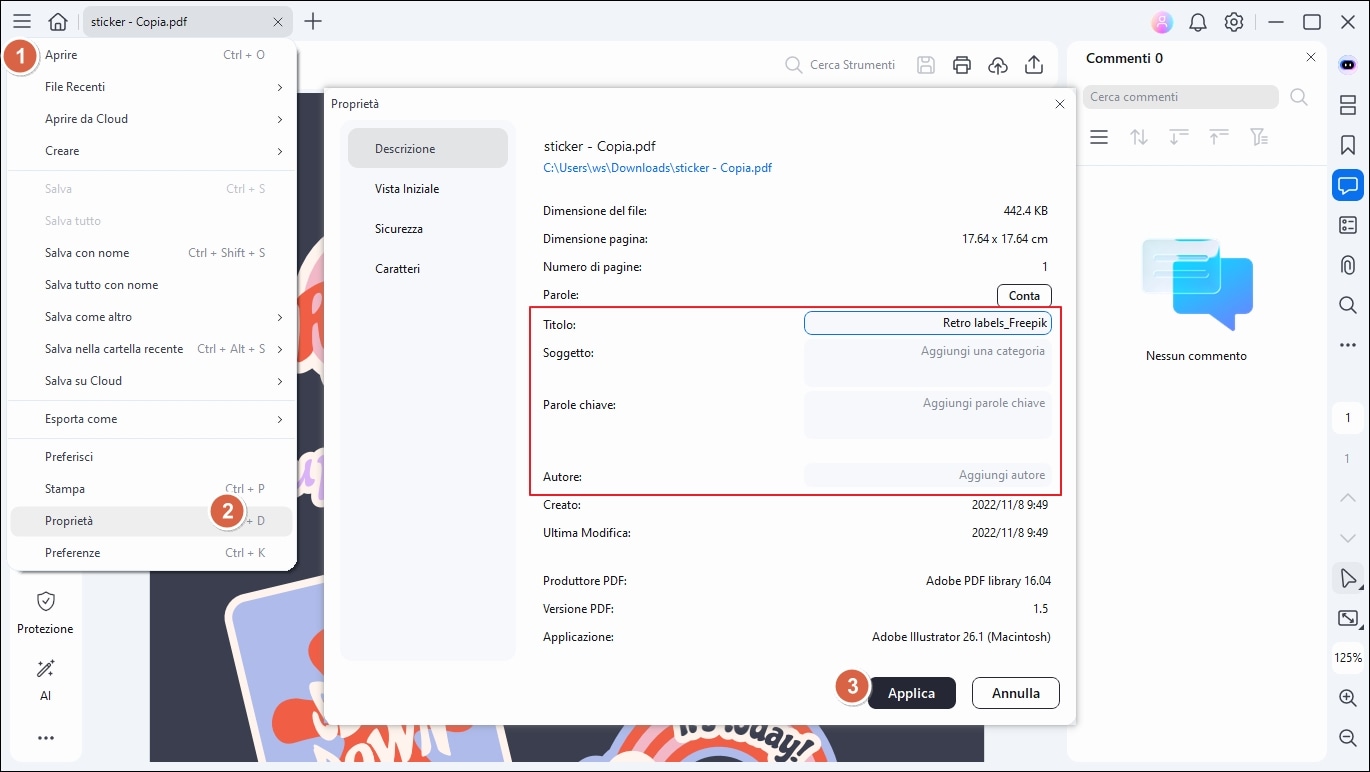This screenshot has height=772, width=1370.
Task: Open notifications bell
Action: tap(1197, 22)
